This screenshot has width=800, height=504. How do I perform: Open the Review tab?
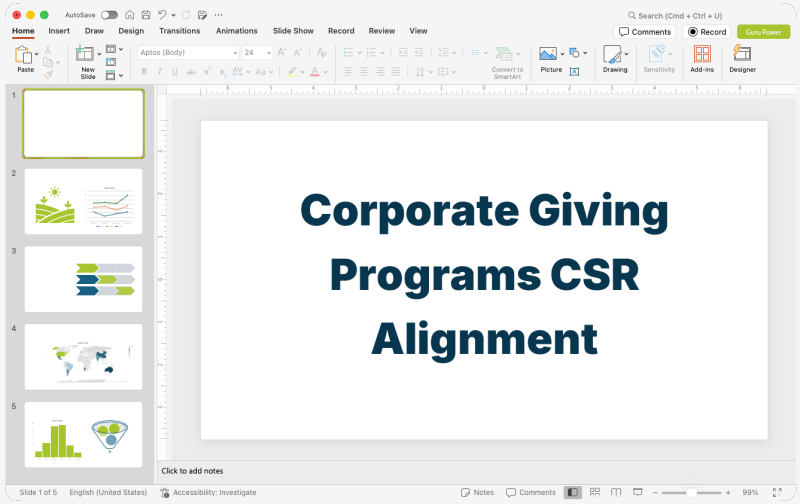point(382,31)
